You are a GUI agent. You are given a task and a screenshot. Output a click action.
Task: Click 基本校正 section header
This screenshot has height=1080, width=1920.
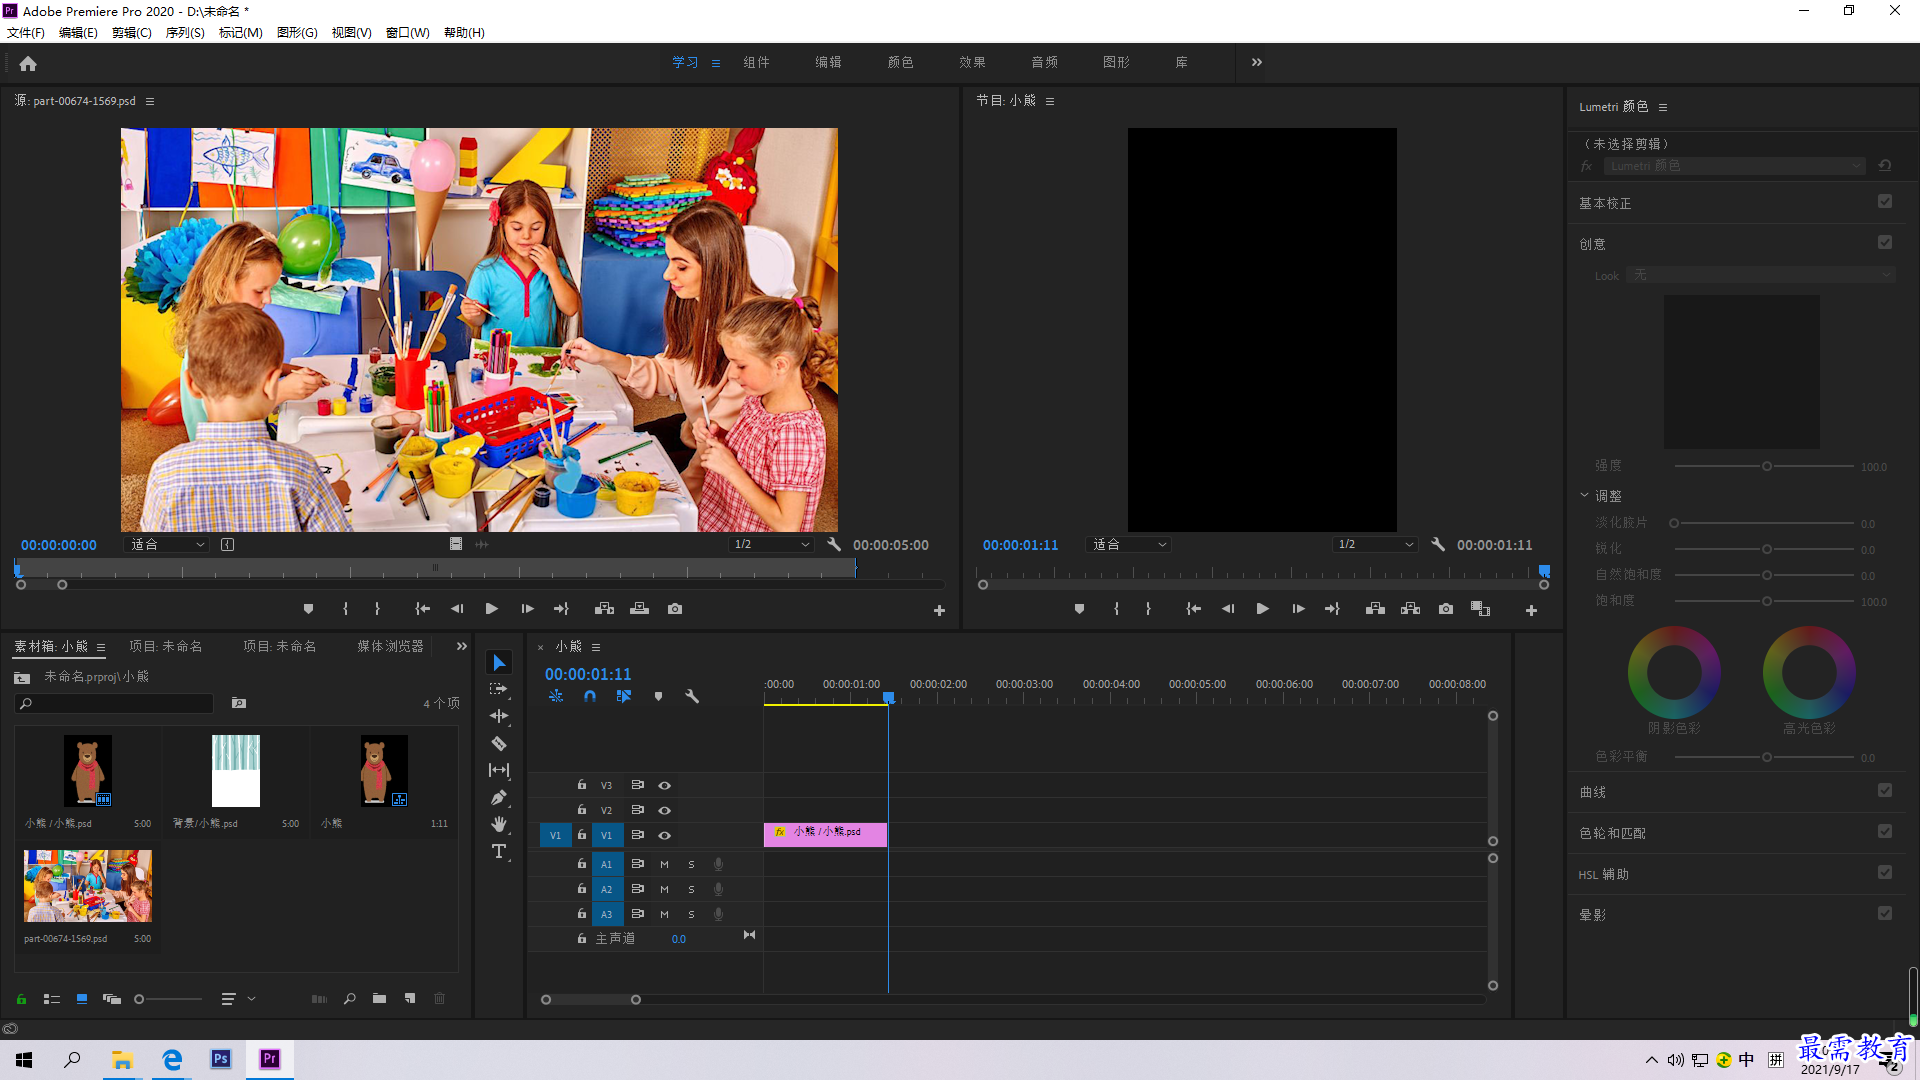click(x=1605, y=203)
